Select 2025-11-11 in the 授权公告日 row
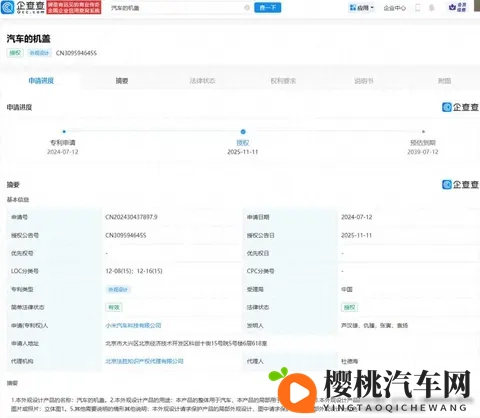This screenshot has width=480, height=418. point(356,235)
